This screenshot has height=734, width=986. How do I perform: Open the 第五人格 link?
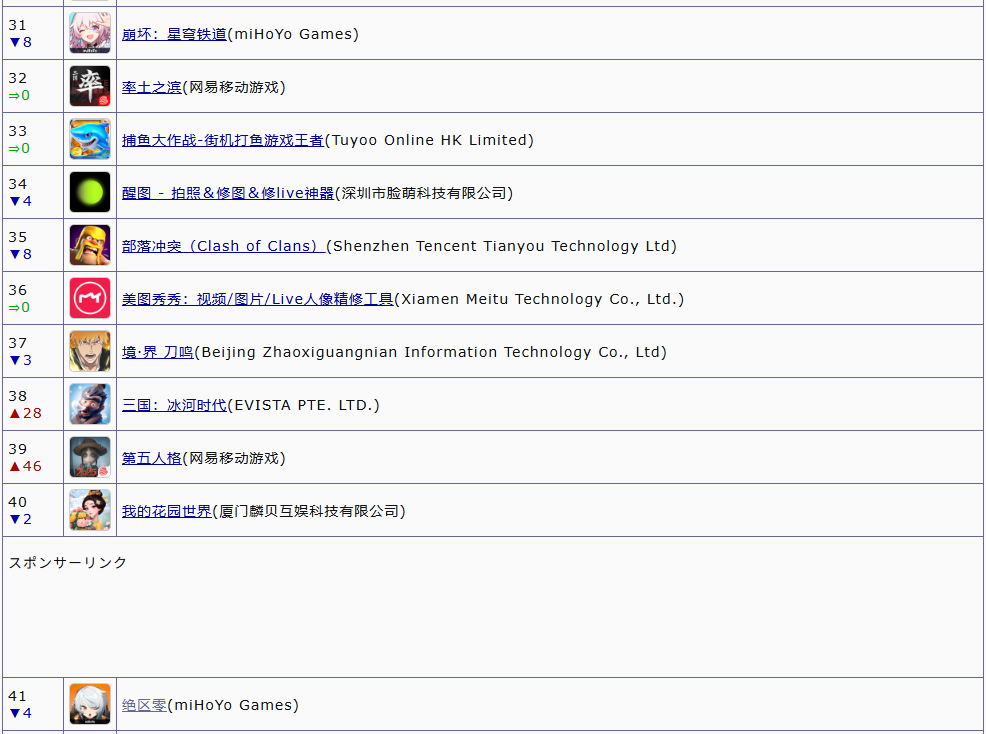(x=152, y=458)
